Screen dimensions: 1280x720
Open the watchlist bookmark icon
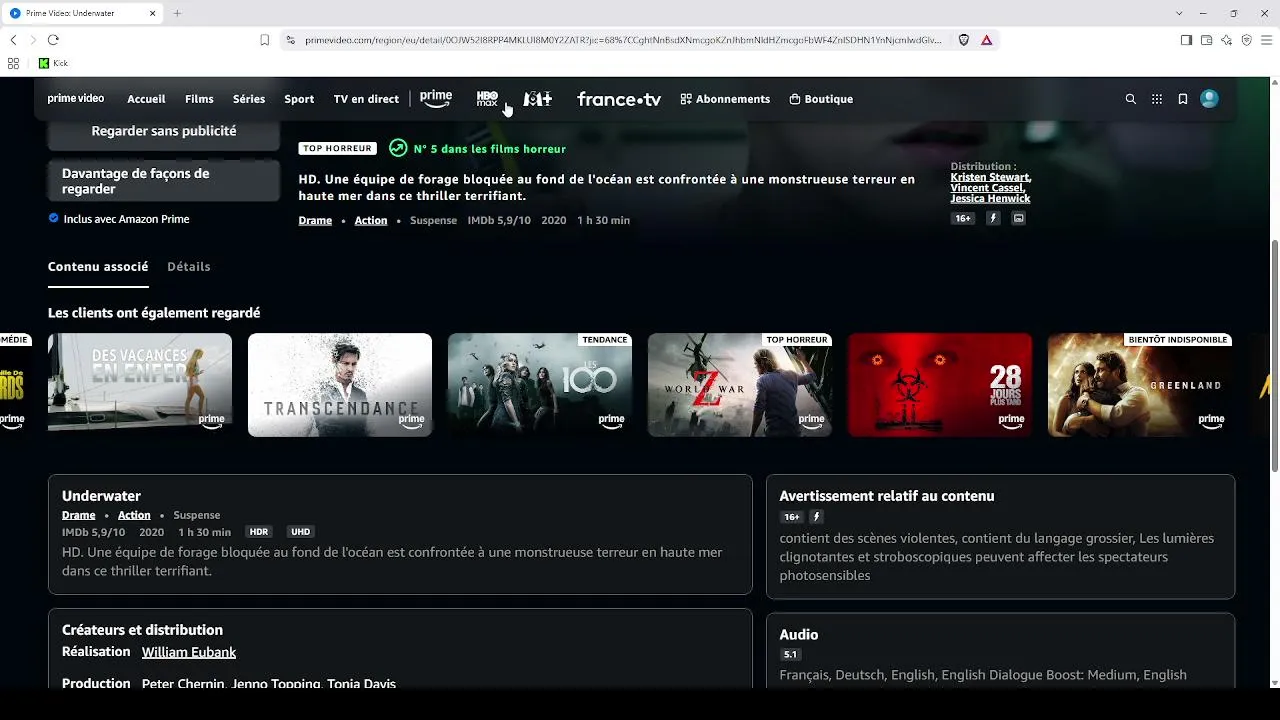1183,99
